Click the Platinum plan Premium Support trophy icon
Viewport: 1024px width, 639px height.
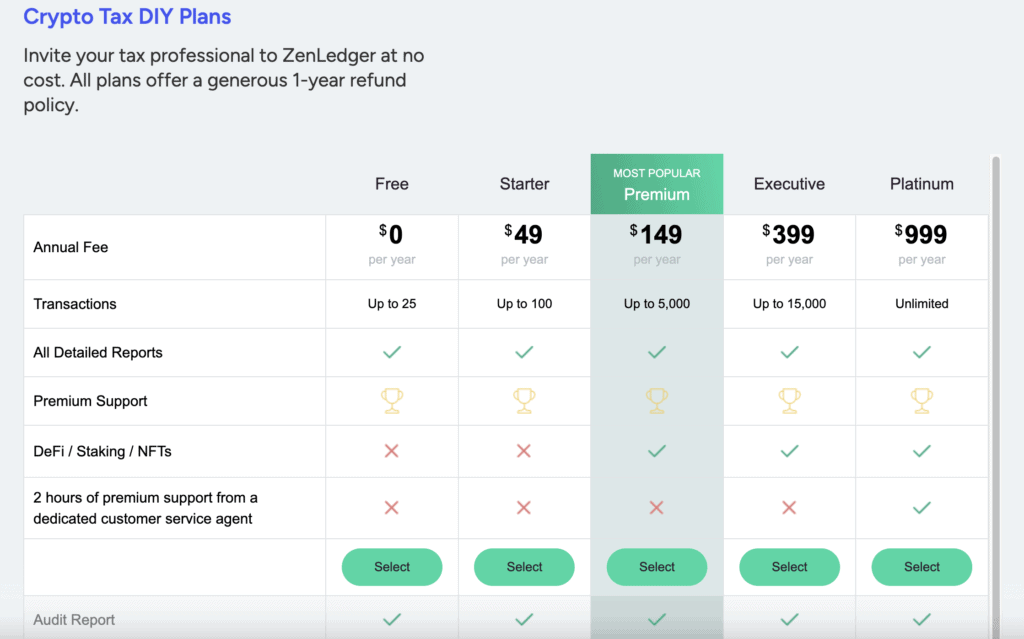pos(921,401)
